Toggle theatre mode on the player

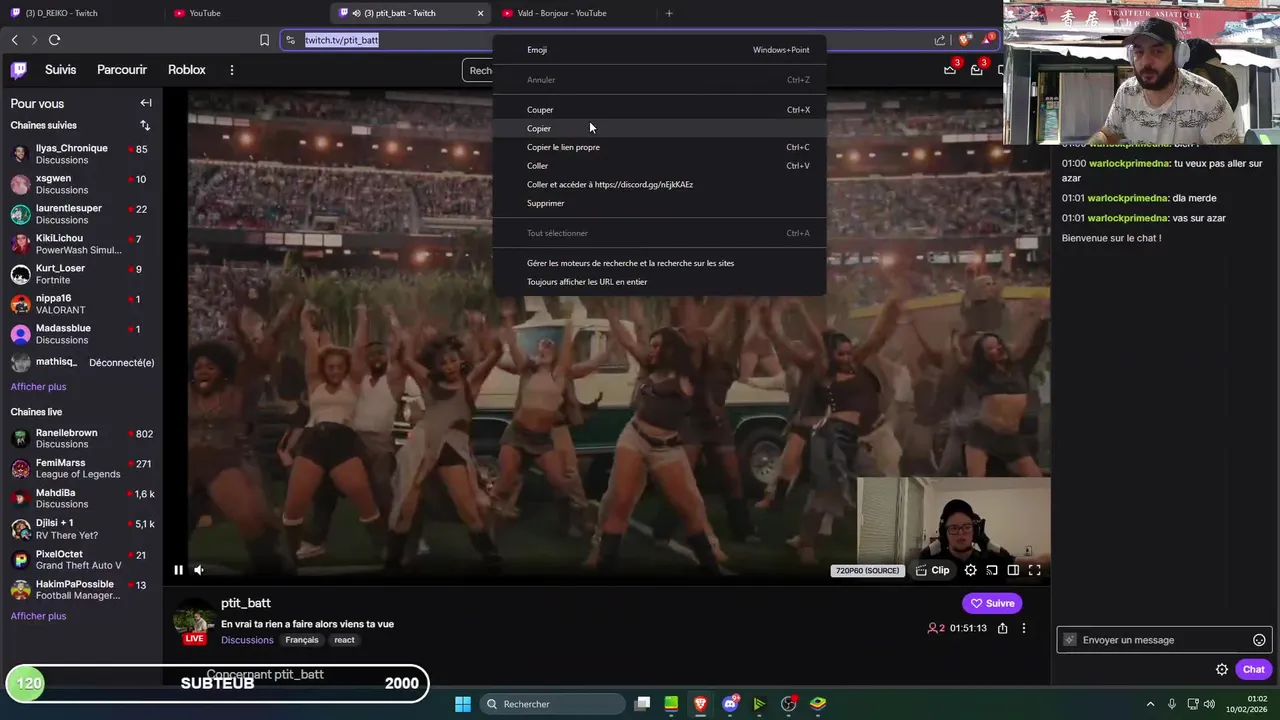click(1013, 570)
